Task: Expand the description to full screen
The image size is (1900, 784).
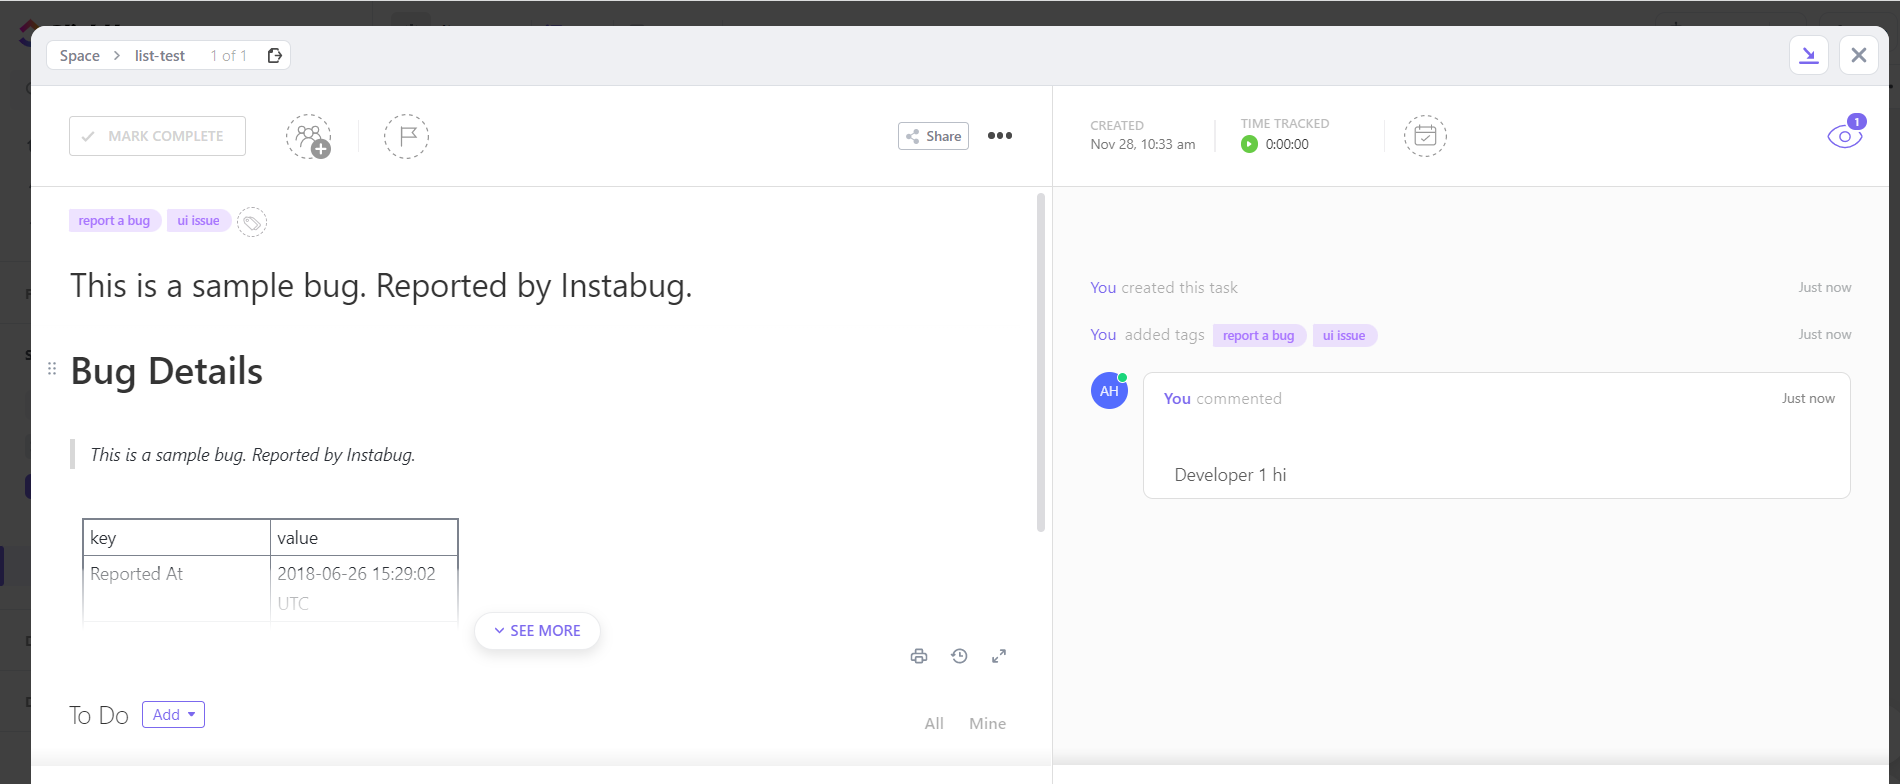Action: click(999, 656)
